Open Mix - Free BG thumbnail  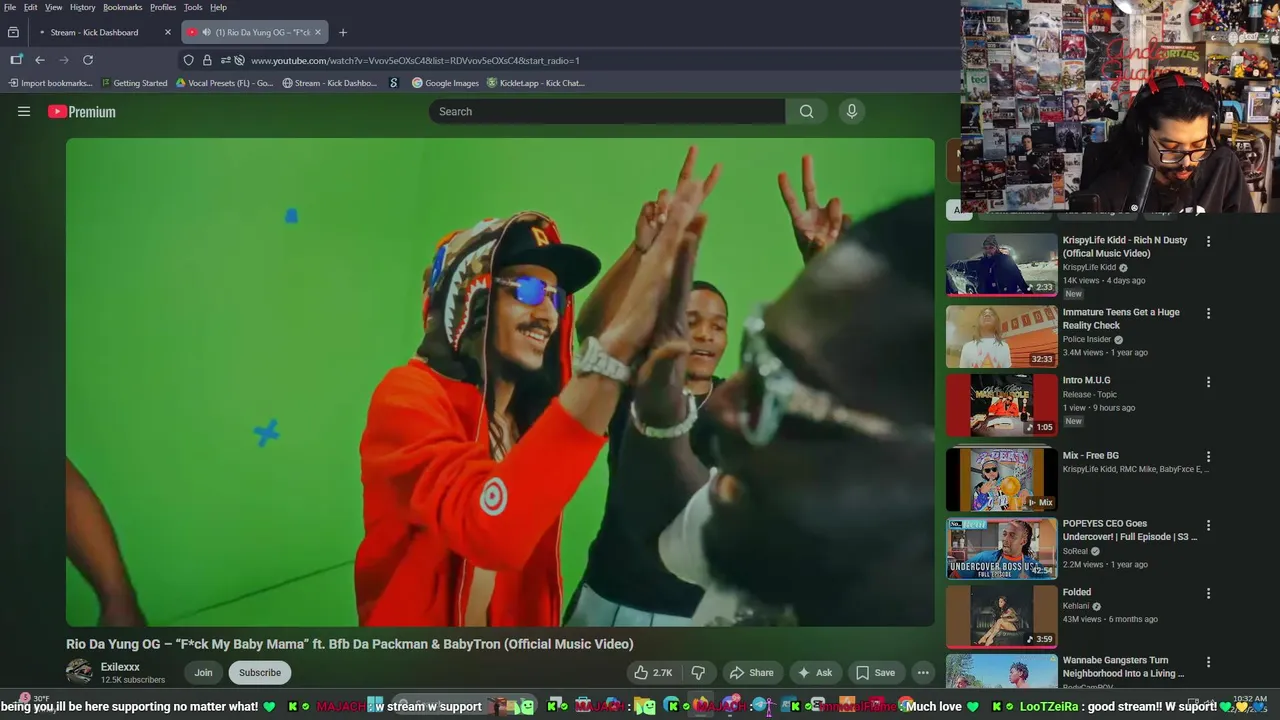pos(1002,480)
